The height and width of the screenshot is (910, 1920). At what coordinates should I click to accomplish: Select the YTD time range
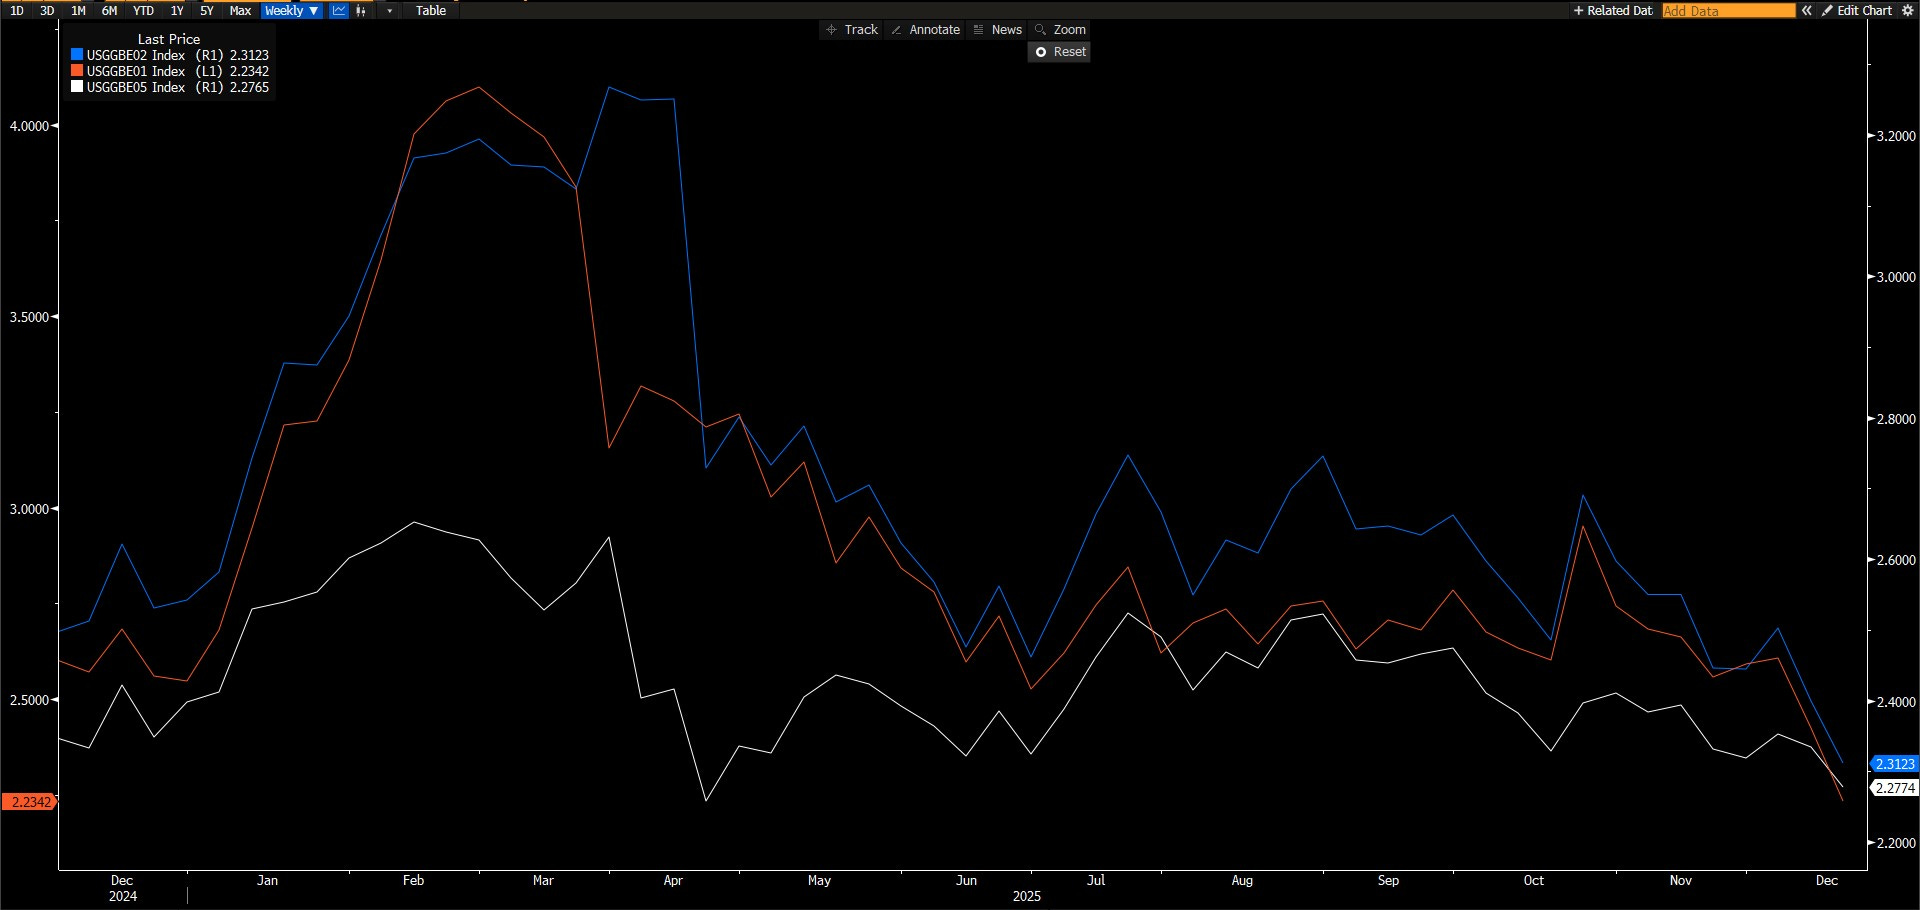[143, 10]
